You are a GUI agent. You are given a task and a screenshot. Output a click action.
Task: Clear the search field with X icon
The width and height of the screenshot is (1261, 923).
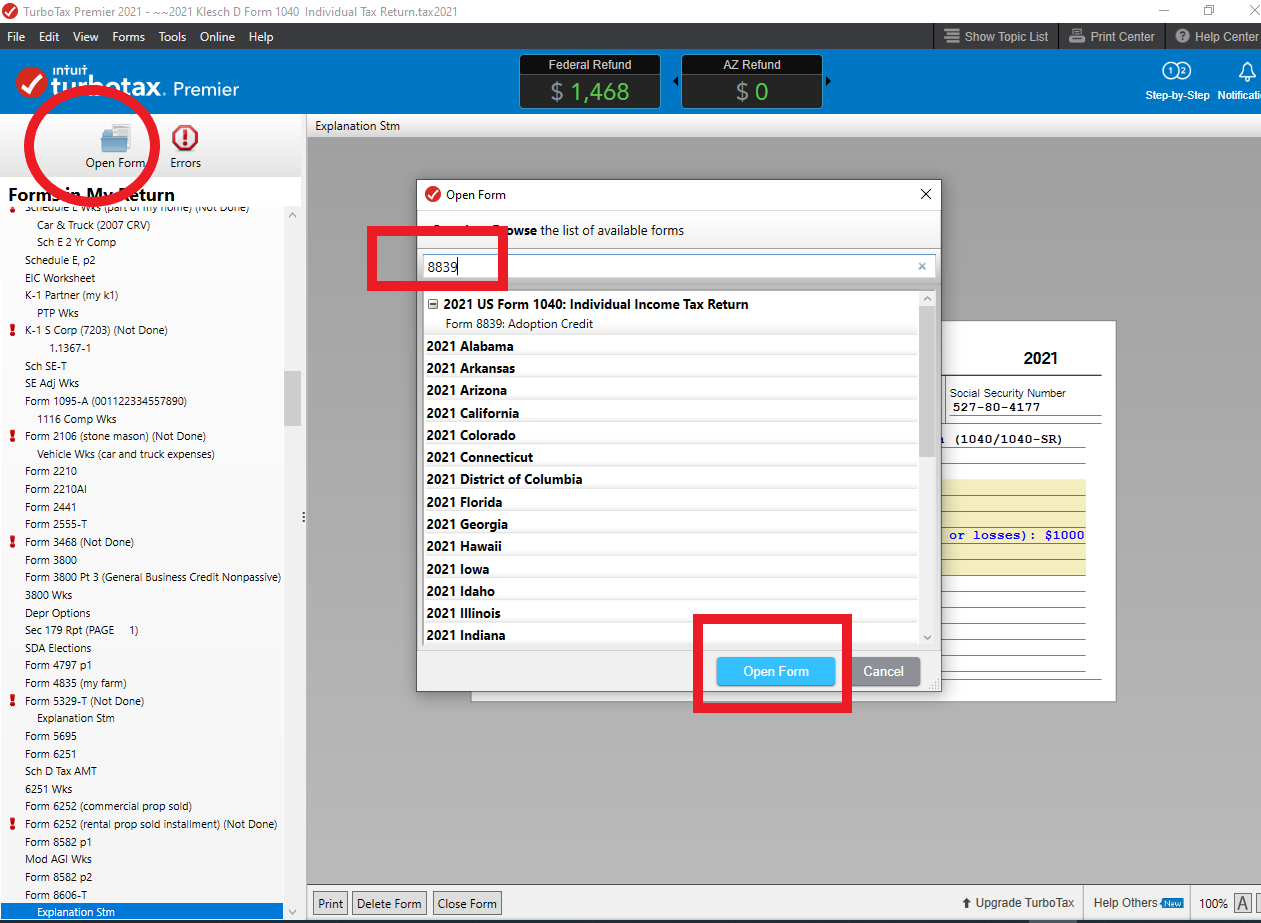pos(922,267)
